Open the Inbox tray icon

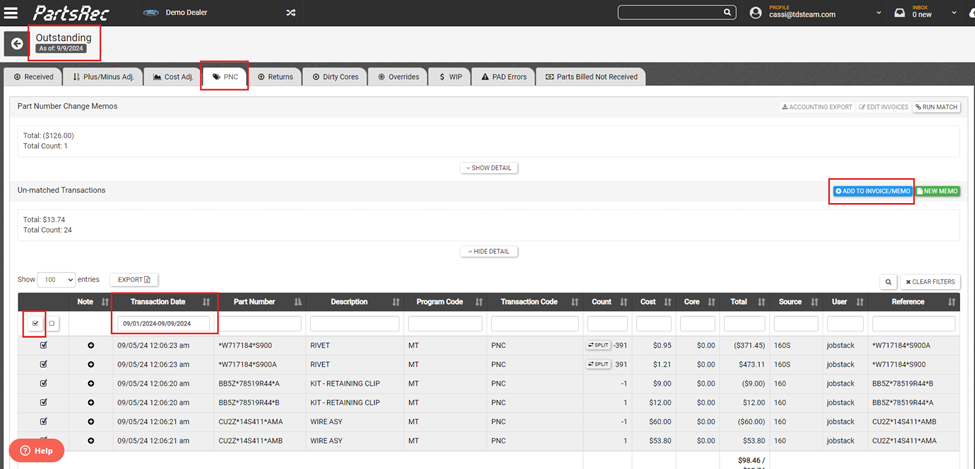tap(899, 12)
